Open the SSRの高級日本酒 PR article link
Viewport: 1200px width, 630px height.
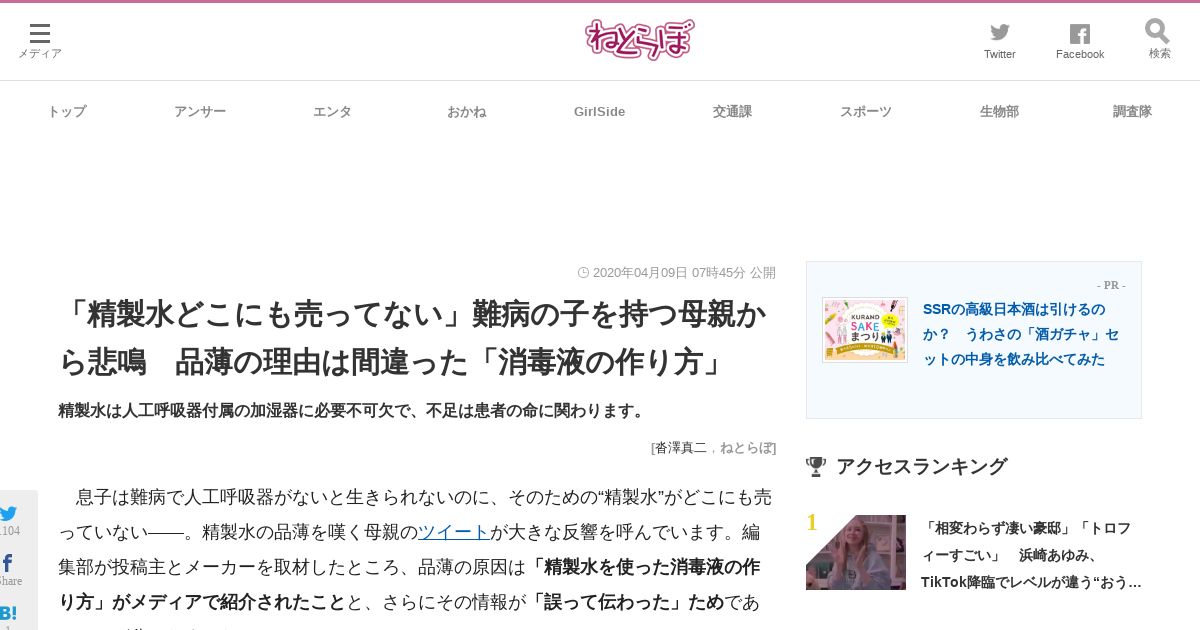coord(1021,334)
